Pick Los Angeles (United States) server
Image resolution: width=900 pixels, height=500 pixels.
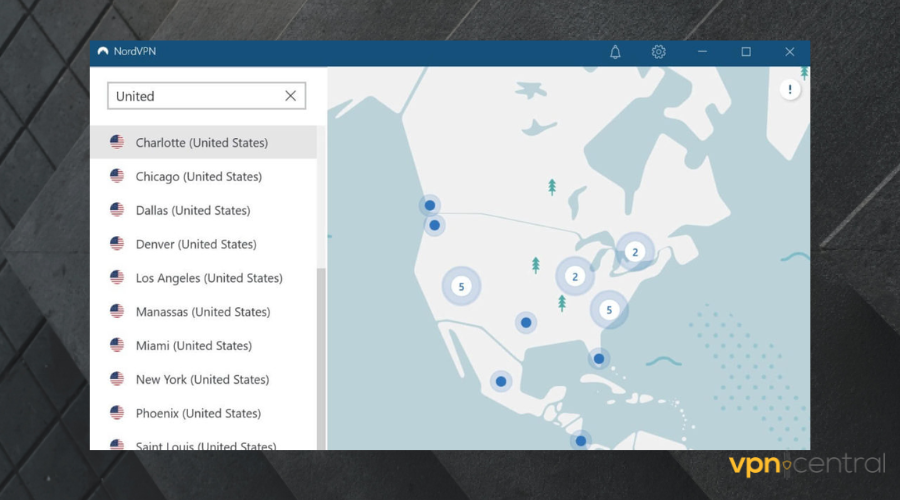click(x=209, y=278)
